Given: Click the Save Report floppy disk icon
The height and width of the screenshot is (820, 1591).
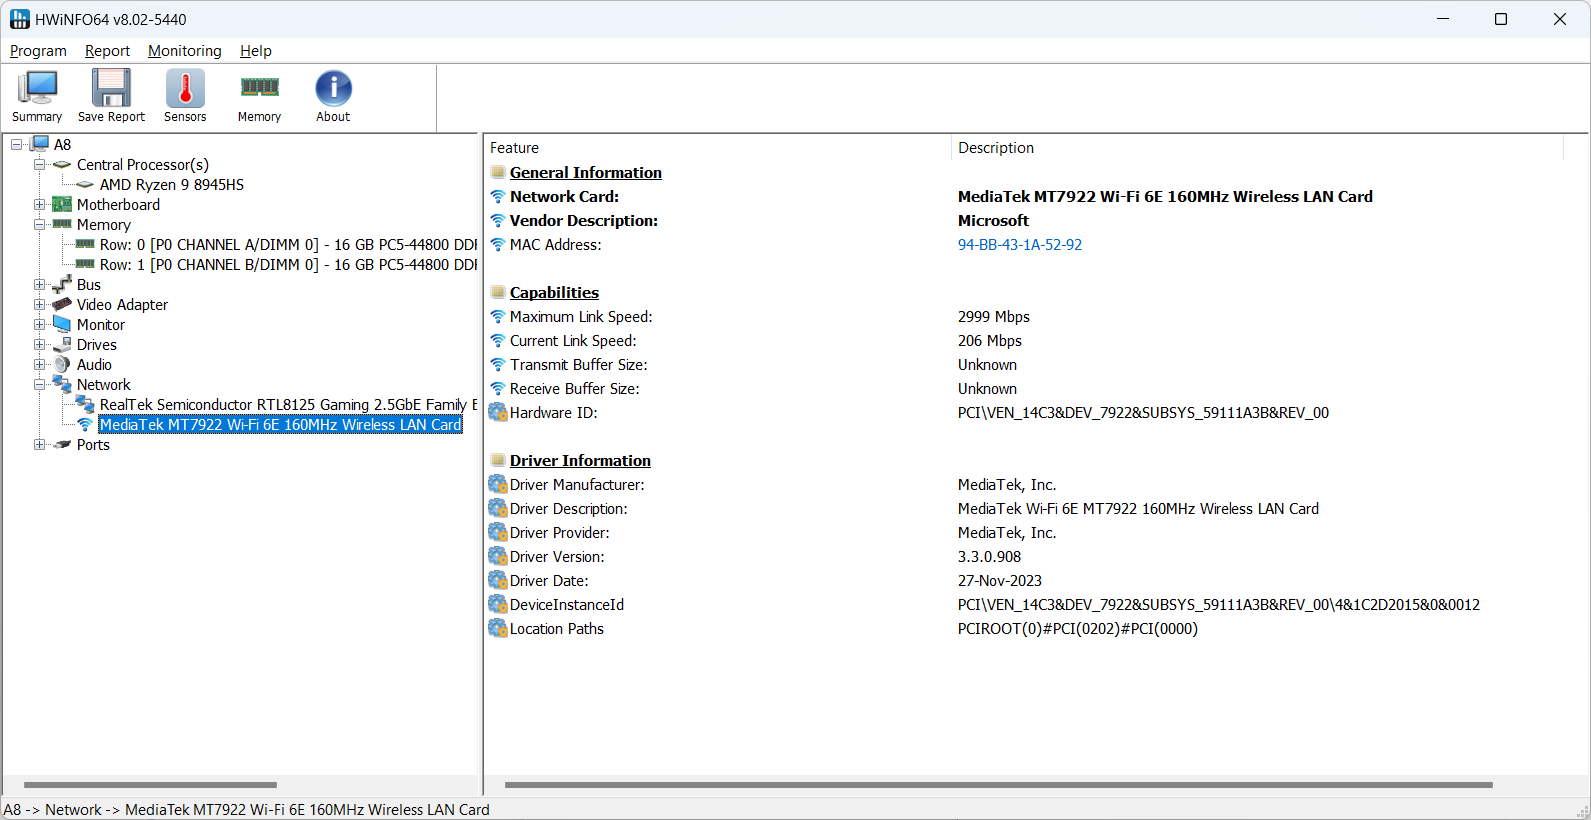Looking at the screenshot, I should click(x=111, y=89).
